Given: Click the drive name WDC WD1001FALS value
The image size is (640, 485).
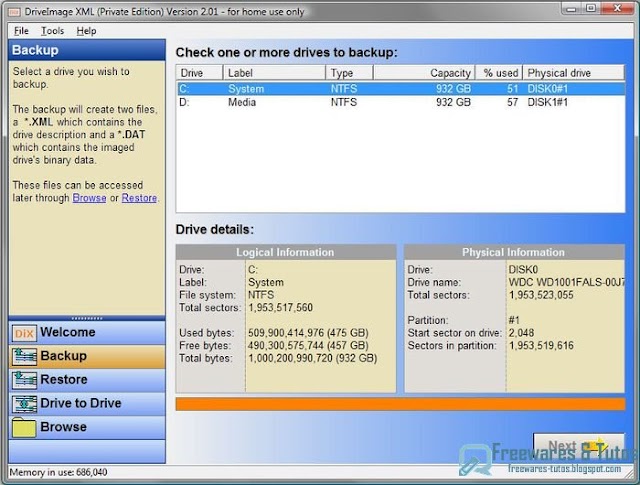Looking at the screenshot, I should pyautogui.click(x=566, y=283).
